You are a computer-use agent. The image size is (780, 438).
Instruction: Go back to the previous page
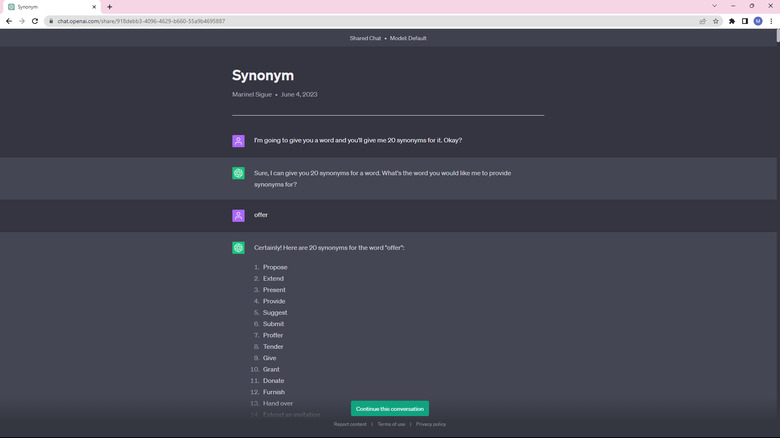[8, 21]
